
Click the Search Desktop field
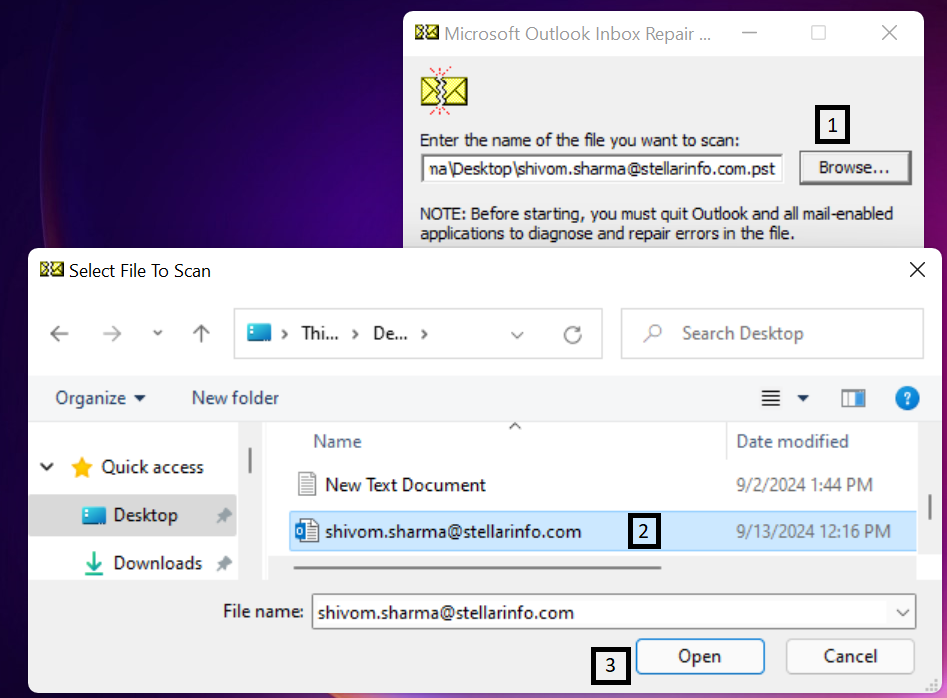click(772, 333)
